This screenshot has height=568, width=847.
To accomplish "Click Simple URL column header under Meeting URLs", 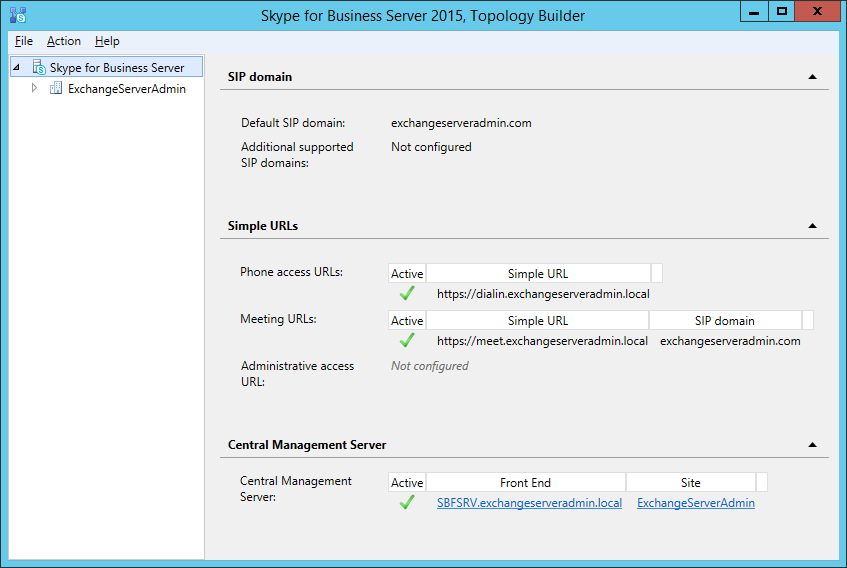I will (x=538, y=320).
